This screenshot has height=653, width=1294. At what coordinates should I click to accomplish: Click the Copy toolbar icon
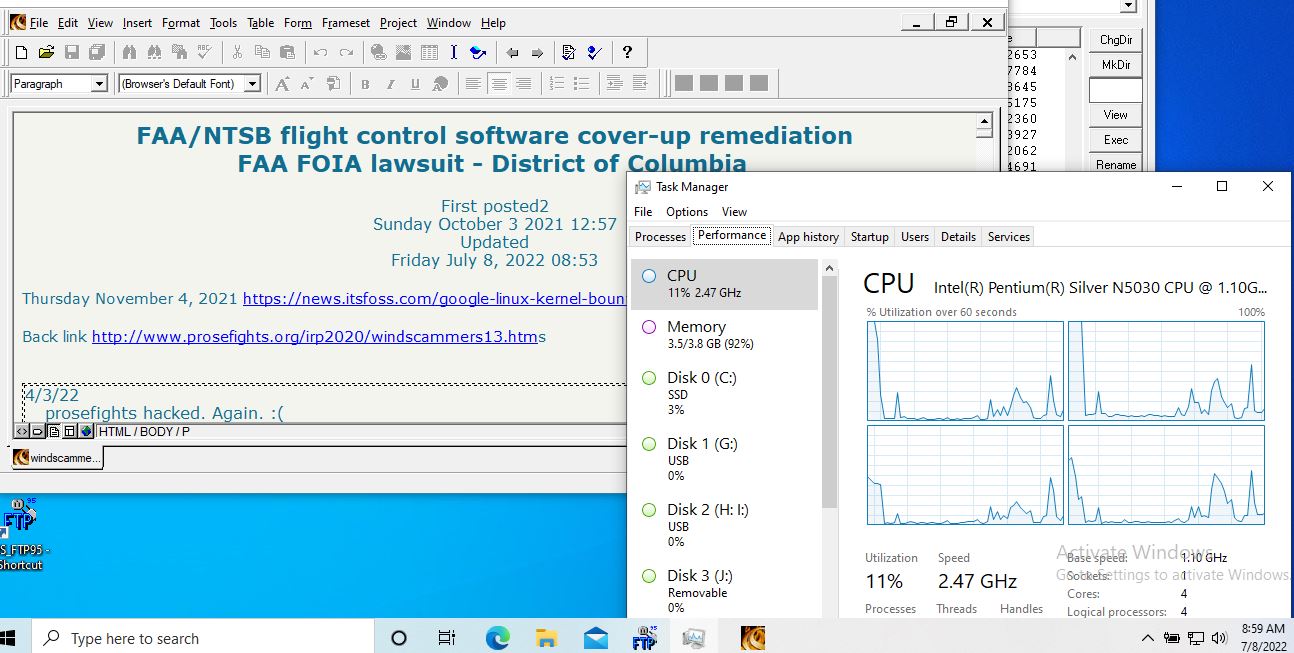(262, 53)
